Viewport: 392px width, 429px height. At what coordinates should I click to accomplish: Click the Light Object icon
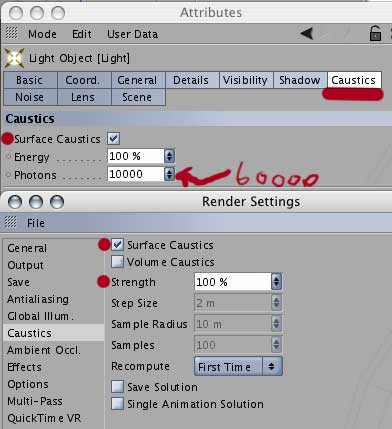[14, 58]
